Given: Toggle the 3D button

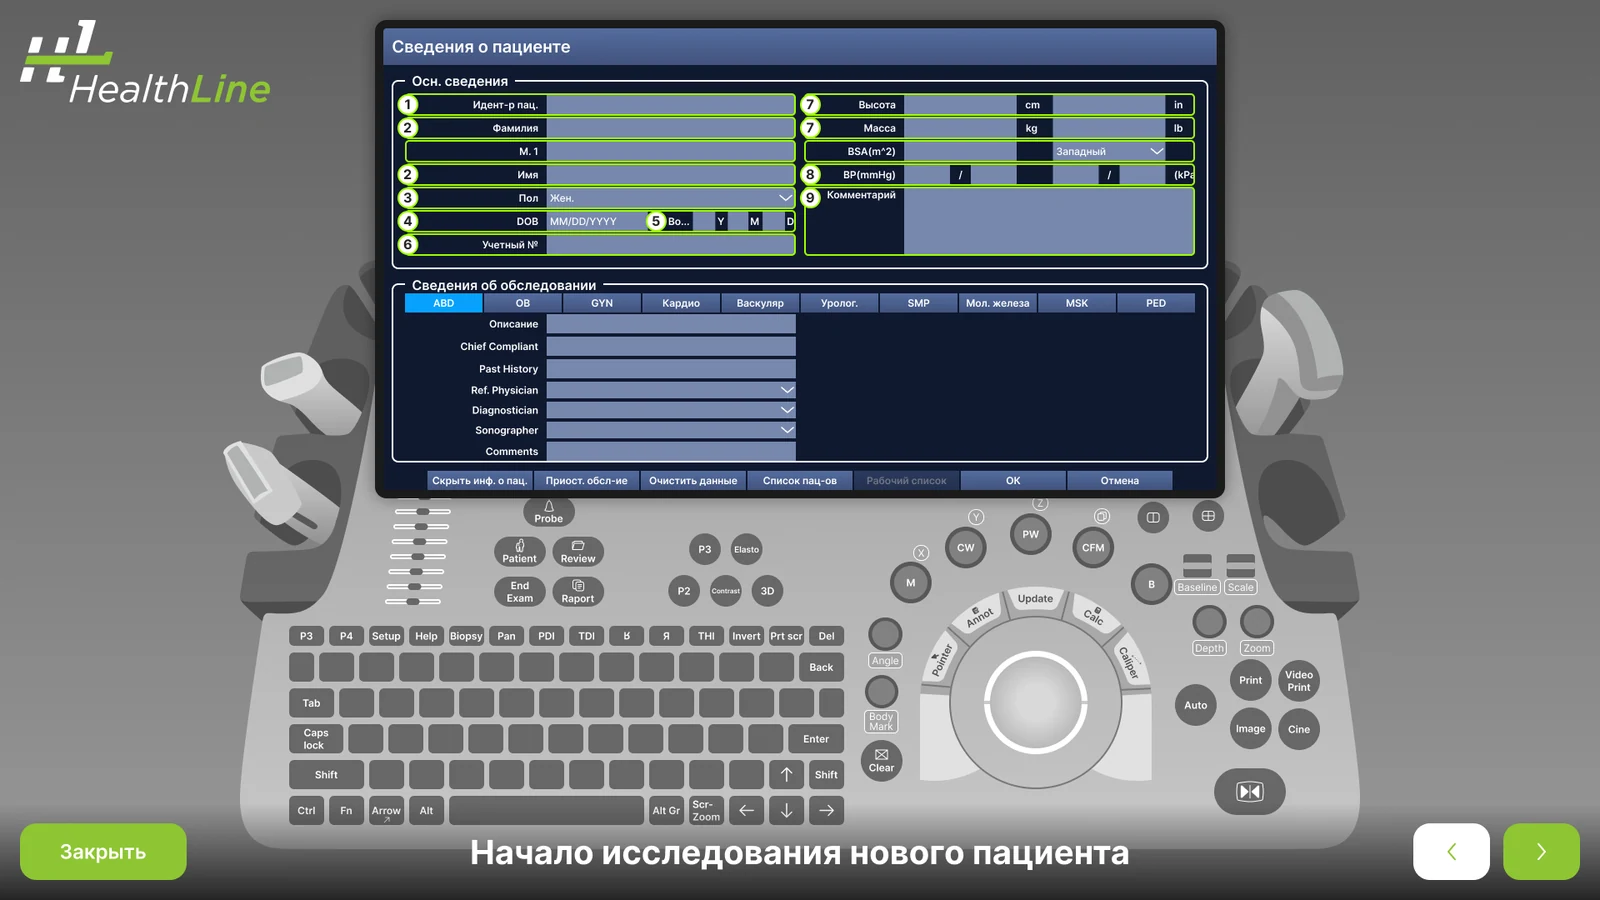Looking at the screenshot, I should [767, 591].
